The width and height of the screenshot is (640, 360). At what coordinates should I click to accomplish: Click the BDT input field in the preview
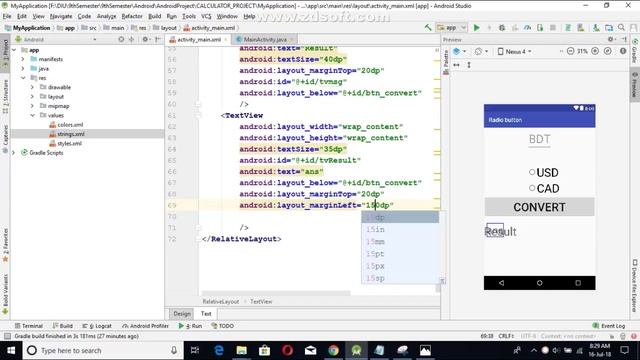539,139
